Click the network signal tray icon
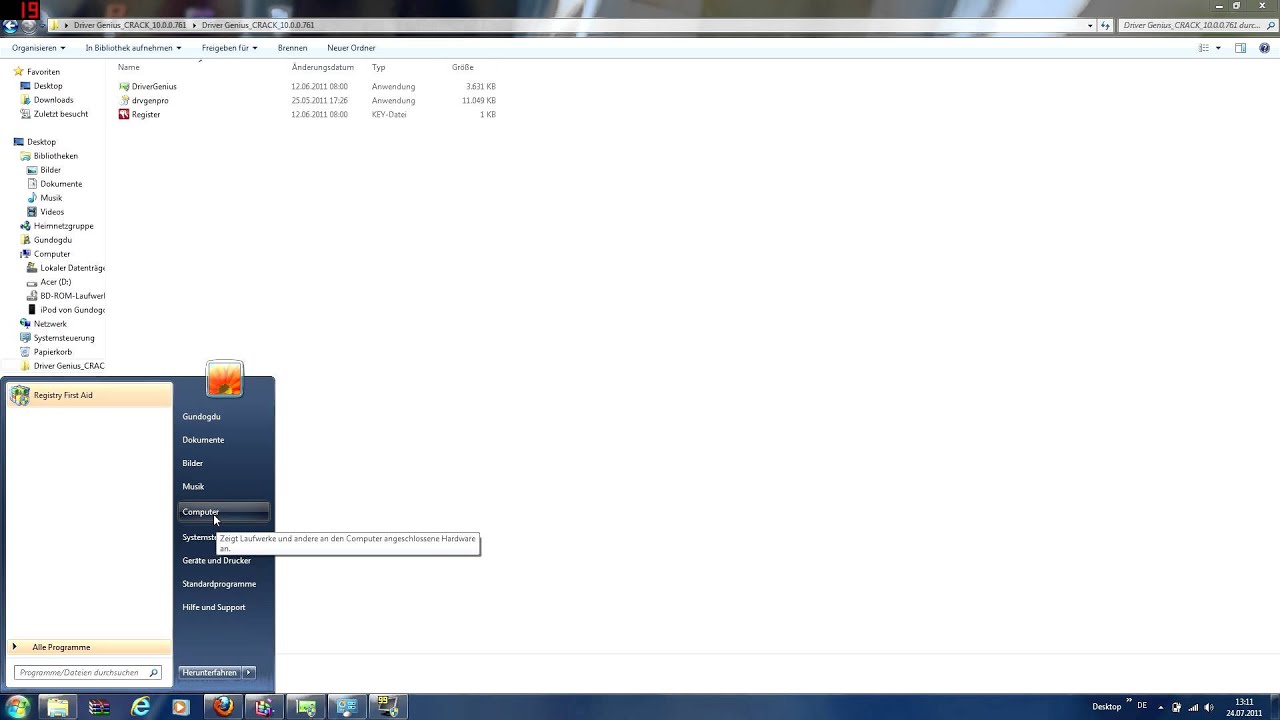This screenshot has height=720, width=1280. (1192, 707)
